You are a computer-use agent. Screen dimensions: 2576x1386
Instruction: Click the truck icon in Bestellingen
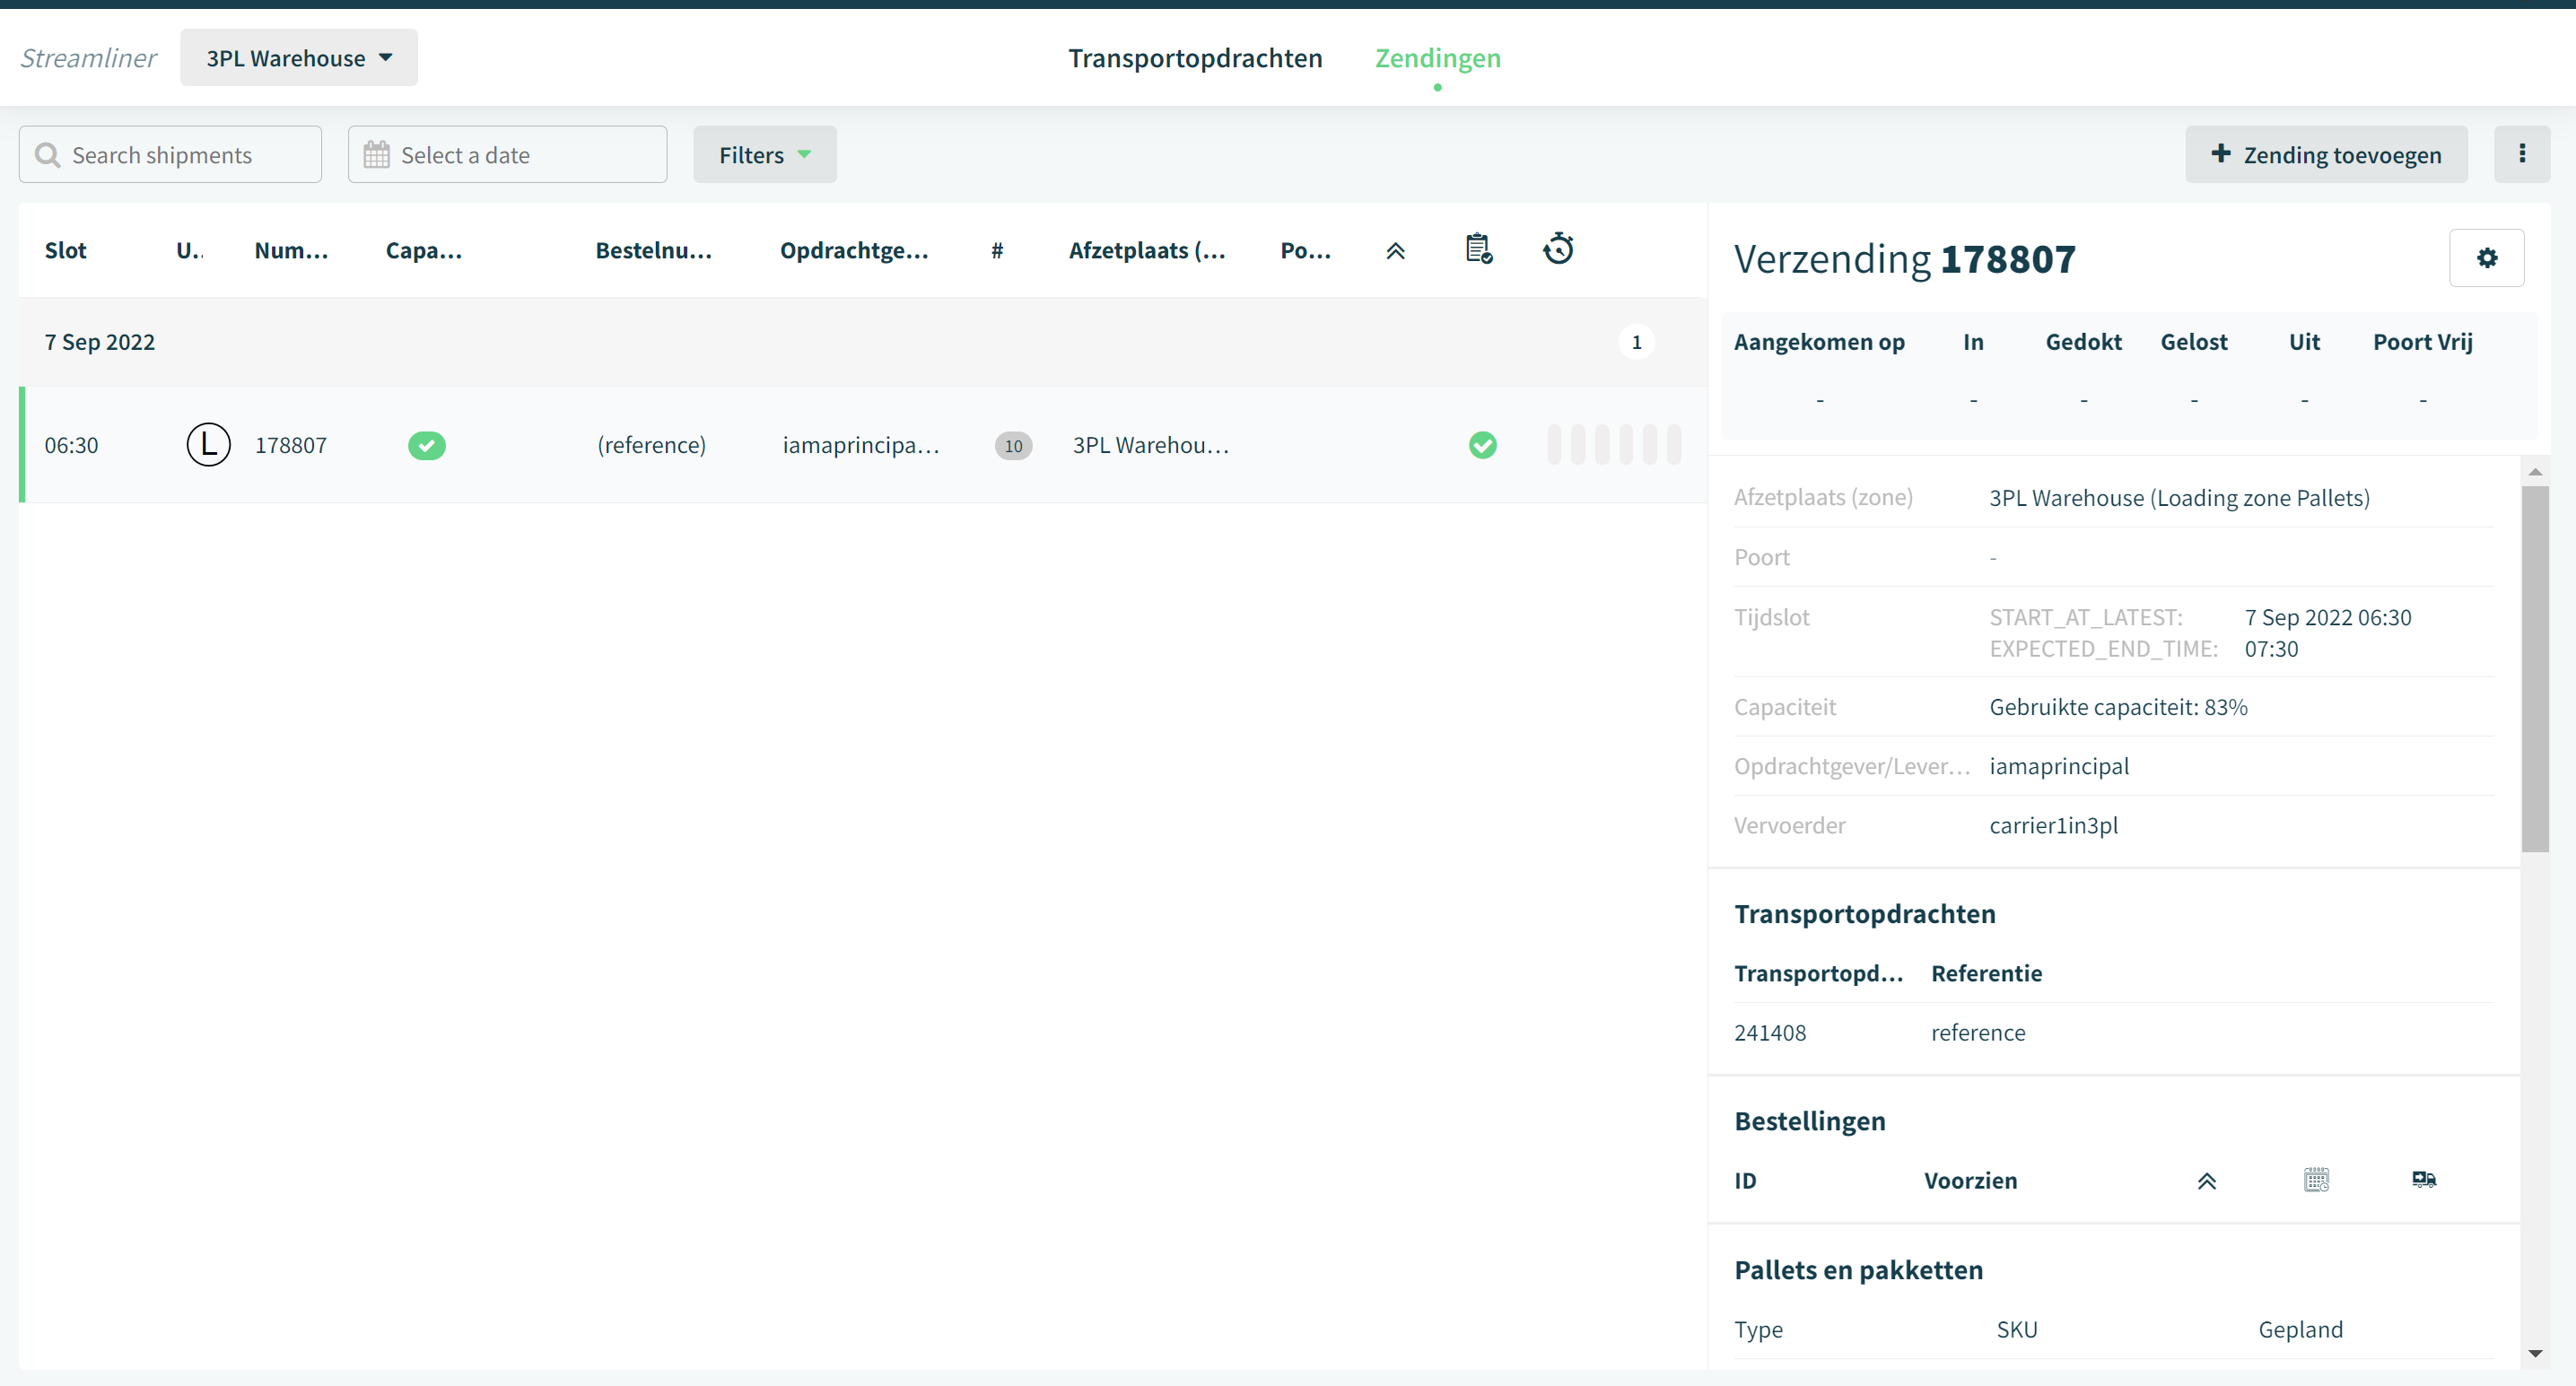pos(2423,1180)
